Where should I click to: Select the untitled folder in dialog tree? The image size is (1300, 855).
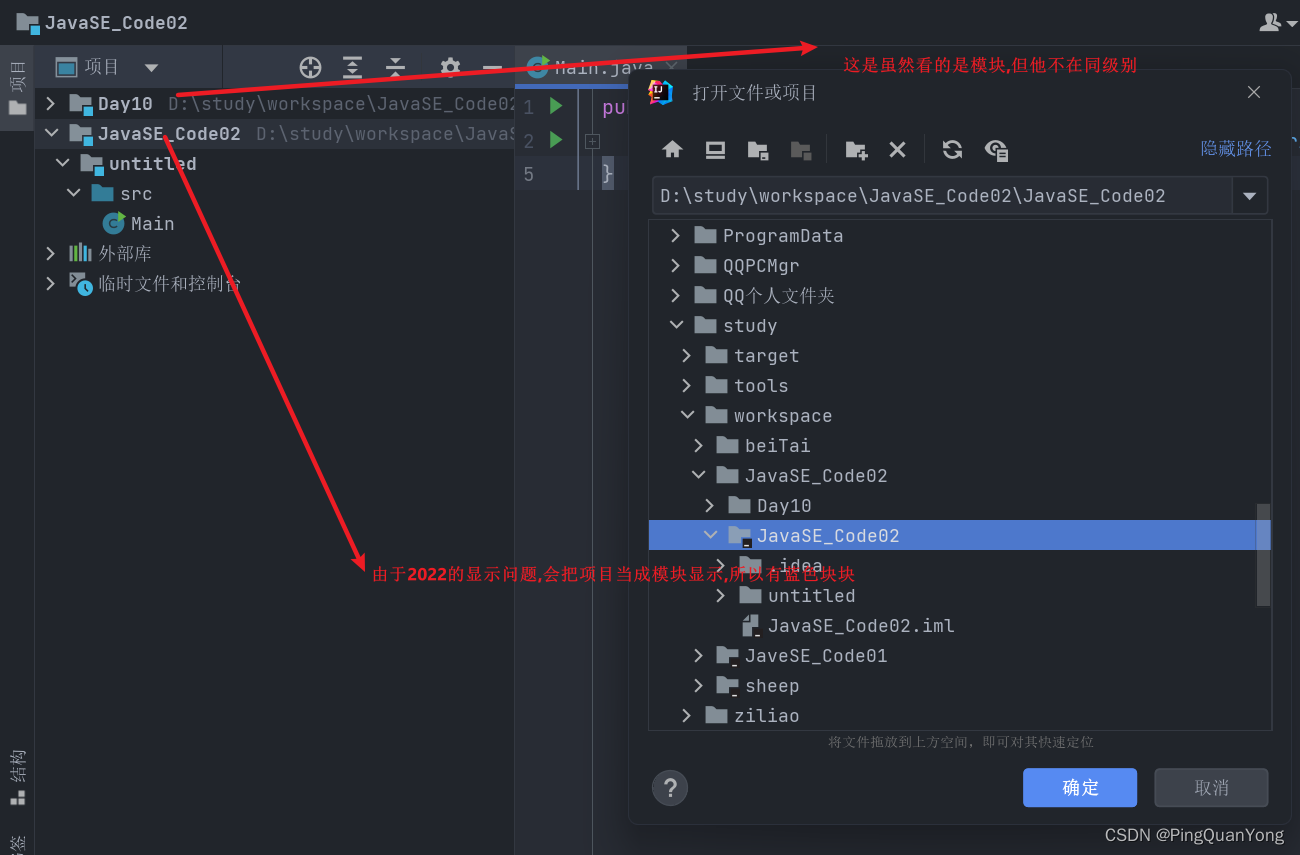(x=797, y=595)
